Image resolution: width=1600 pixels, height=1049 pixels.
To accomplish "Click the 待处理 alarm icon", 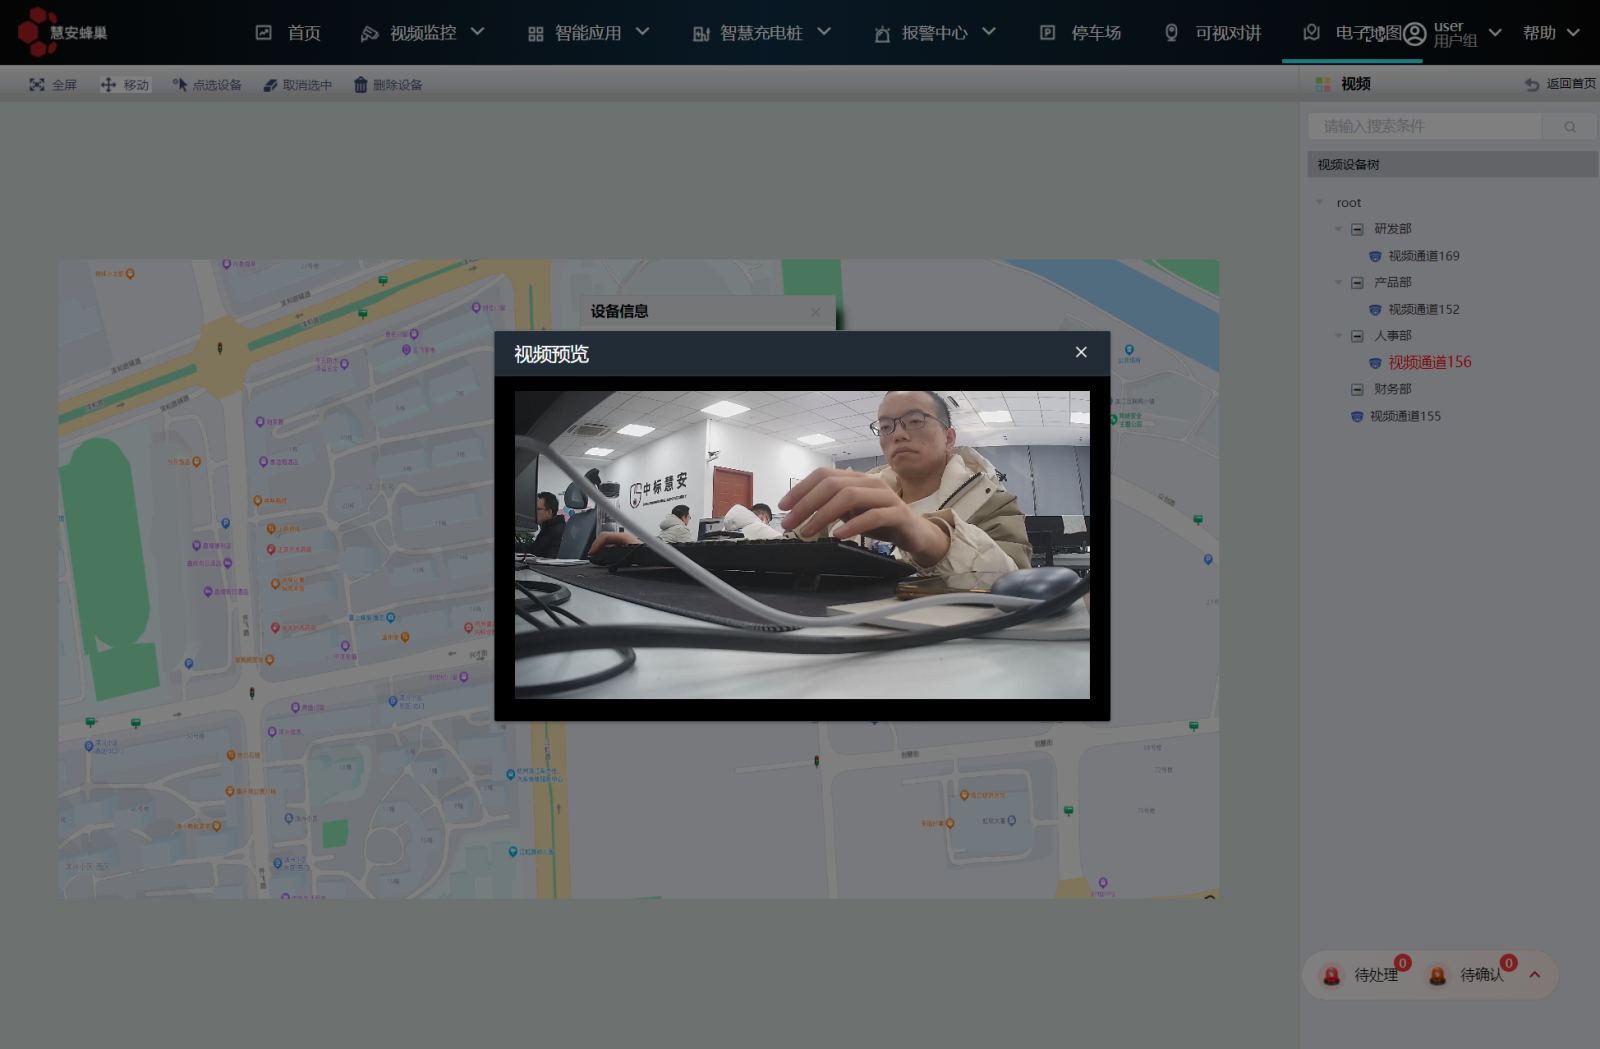I will (1331, 976).
